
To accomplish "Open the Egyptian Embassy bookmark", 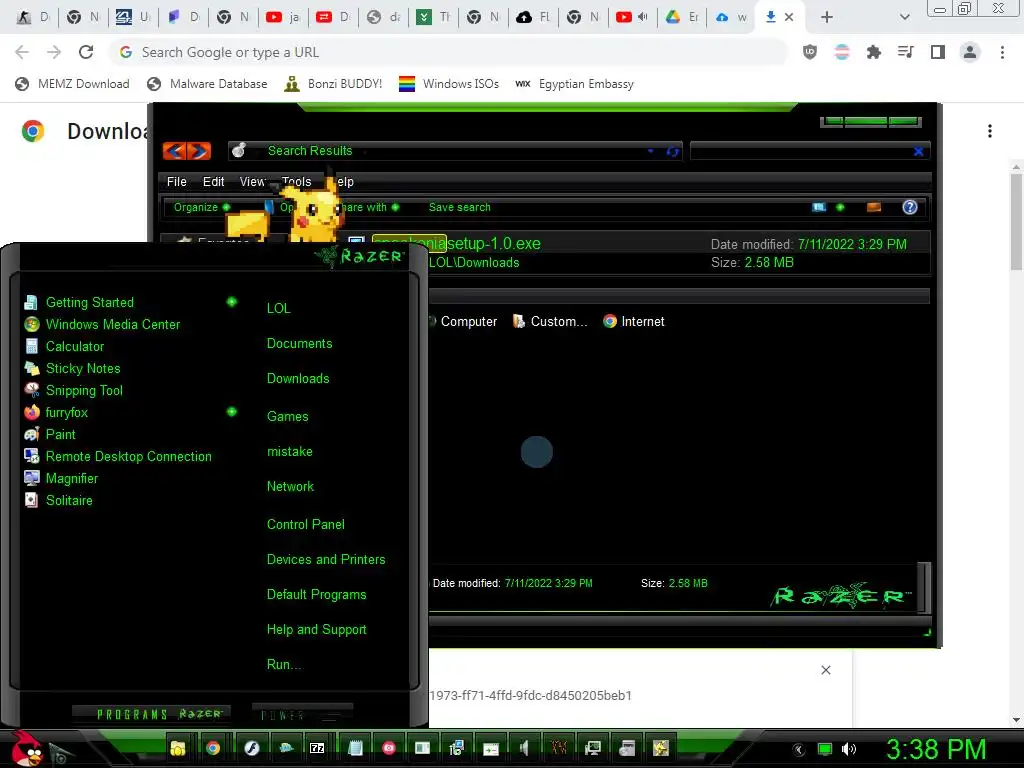I will [x=575, y=84].
